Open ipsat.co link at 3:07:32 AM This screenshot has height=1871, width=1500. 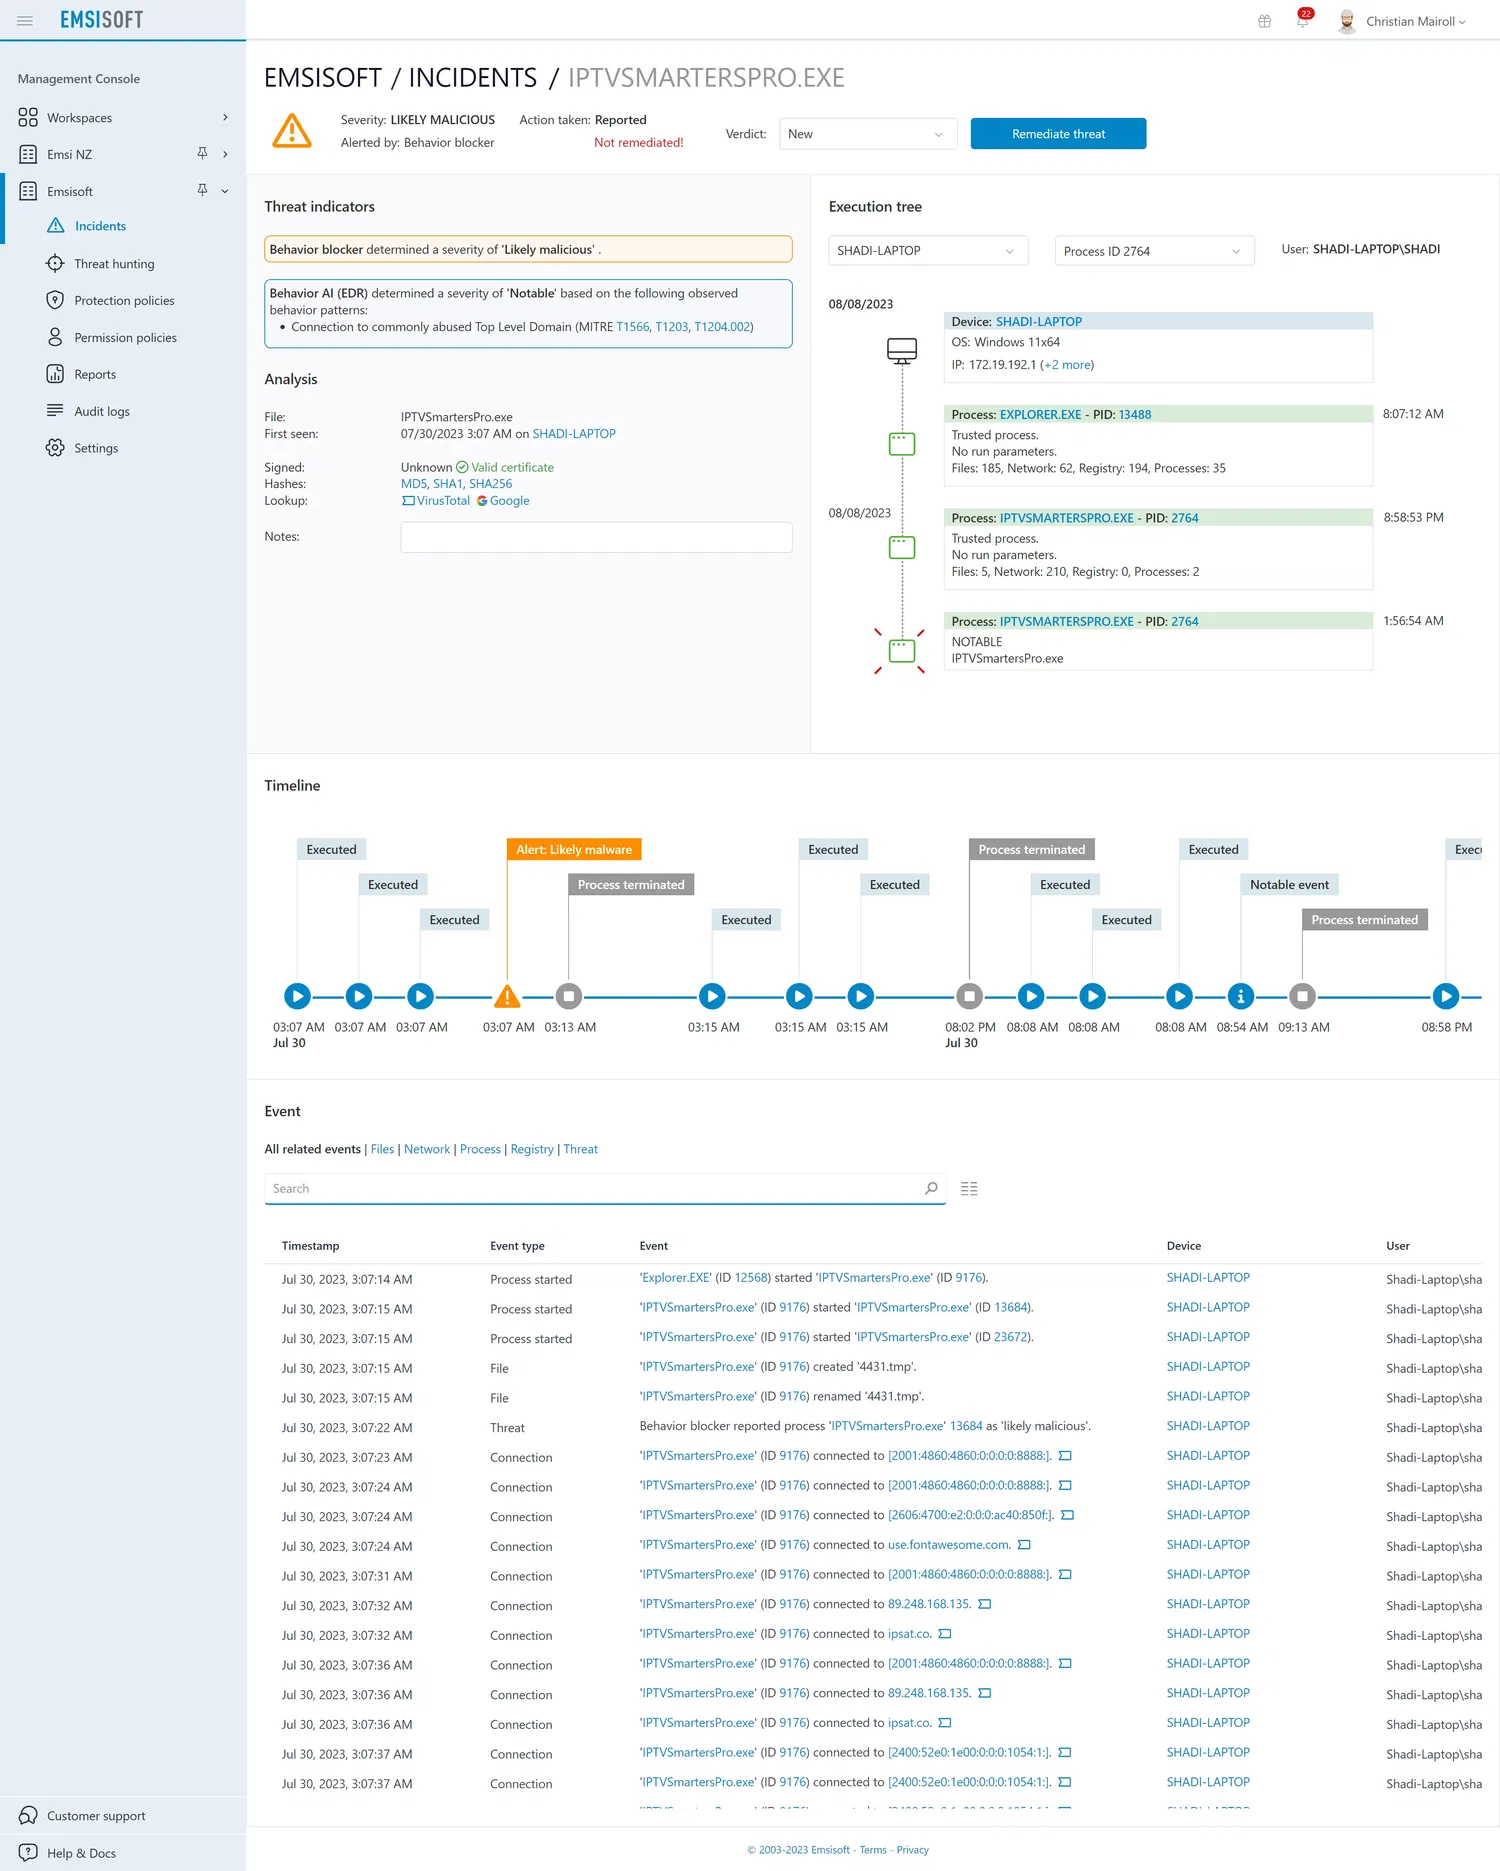(x=909, y=1634)
